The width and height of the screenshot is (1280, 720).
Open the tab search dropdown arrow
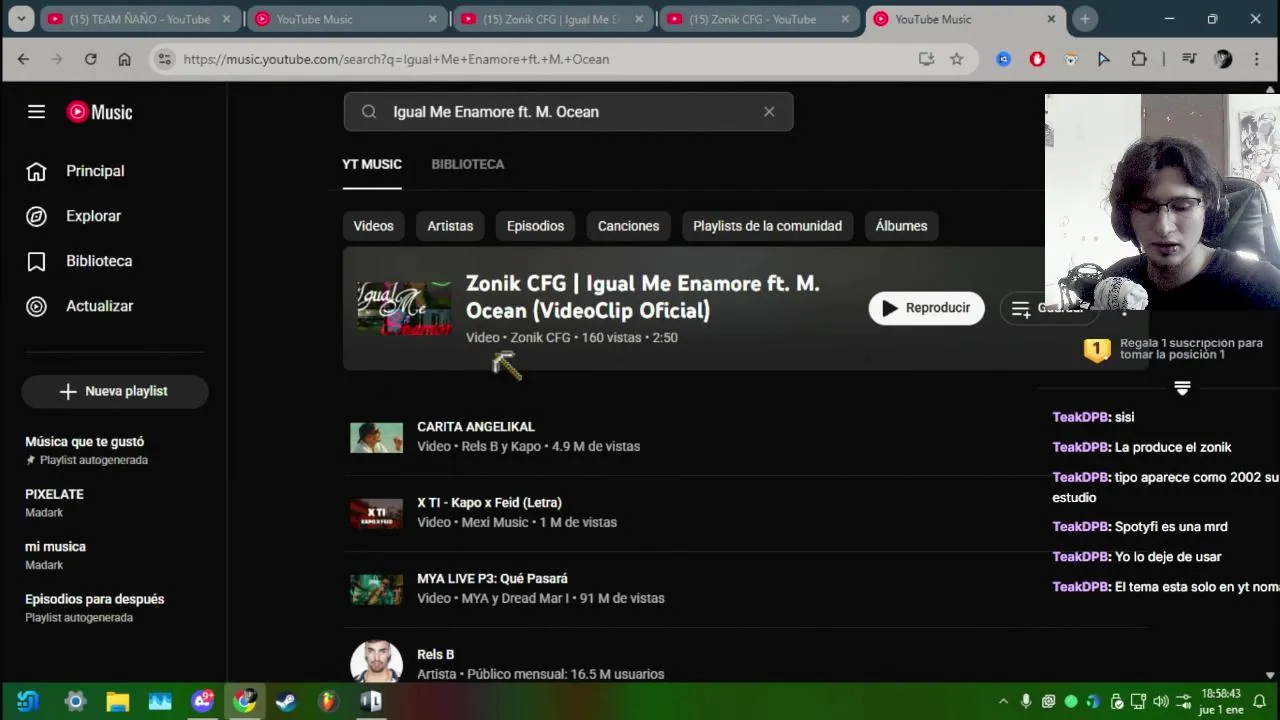[21, 19]
